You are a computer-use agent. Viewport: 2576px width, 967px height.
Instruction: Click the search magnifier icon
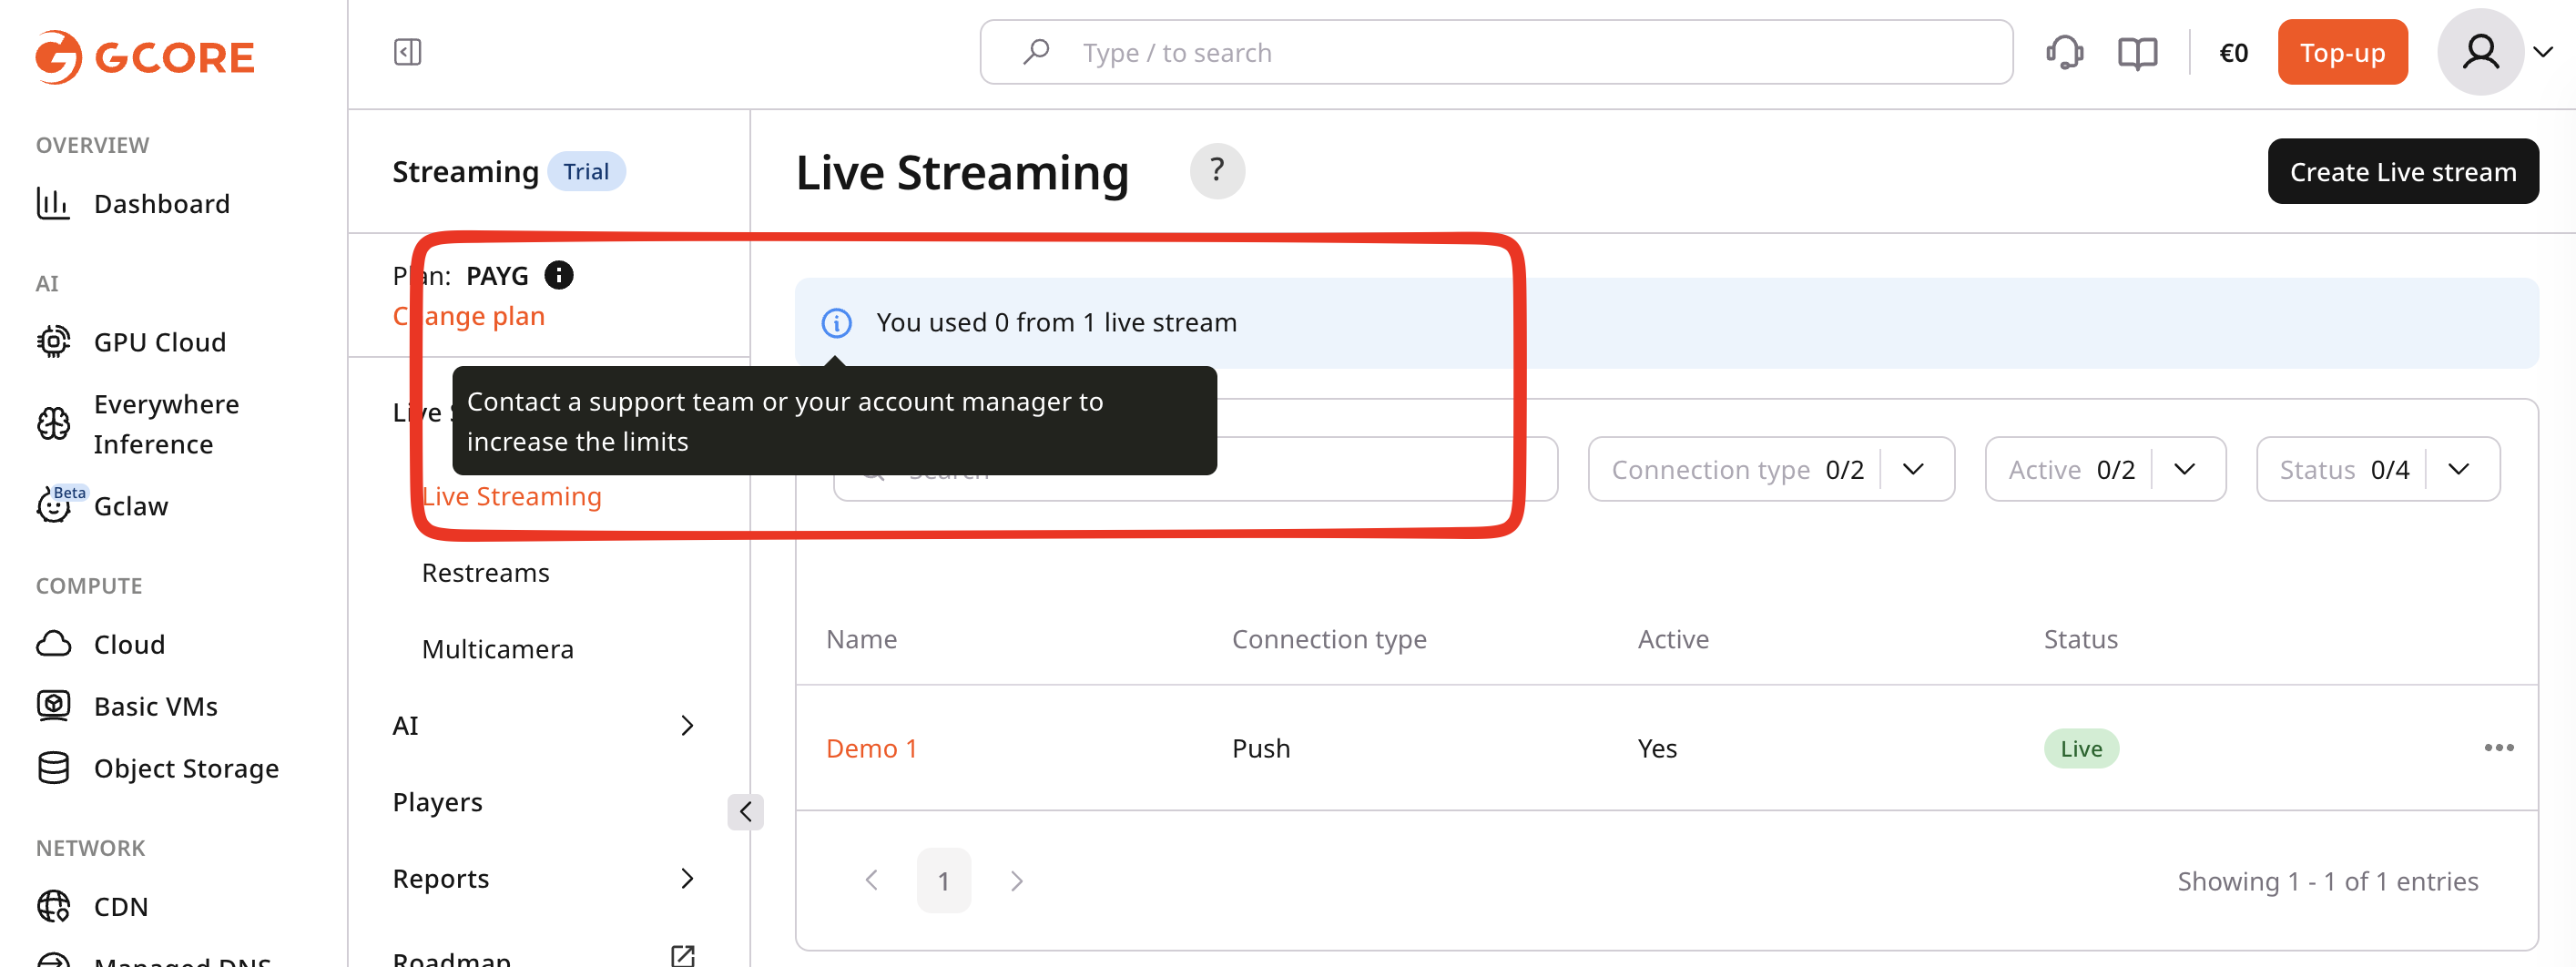[x=1036, y=52]
